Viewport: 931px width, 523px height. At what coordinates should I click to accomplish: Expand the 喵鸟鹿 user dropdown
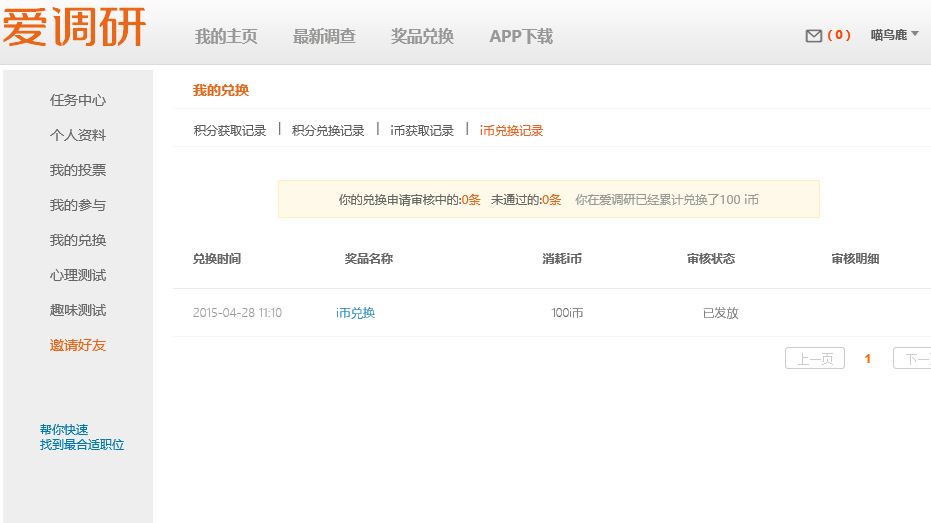tap(894, 35)
